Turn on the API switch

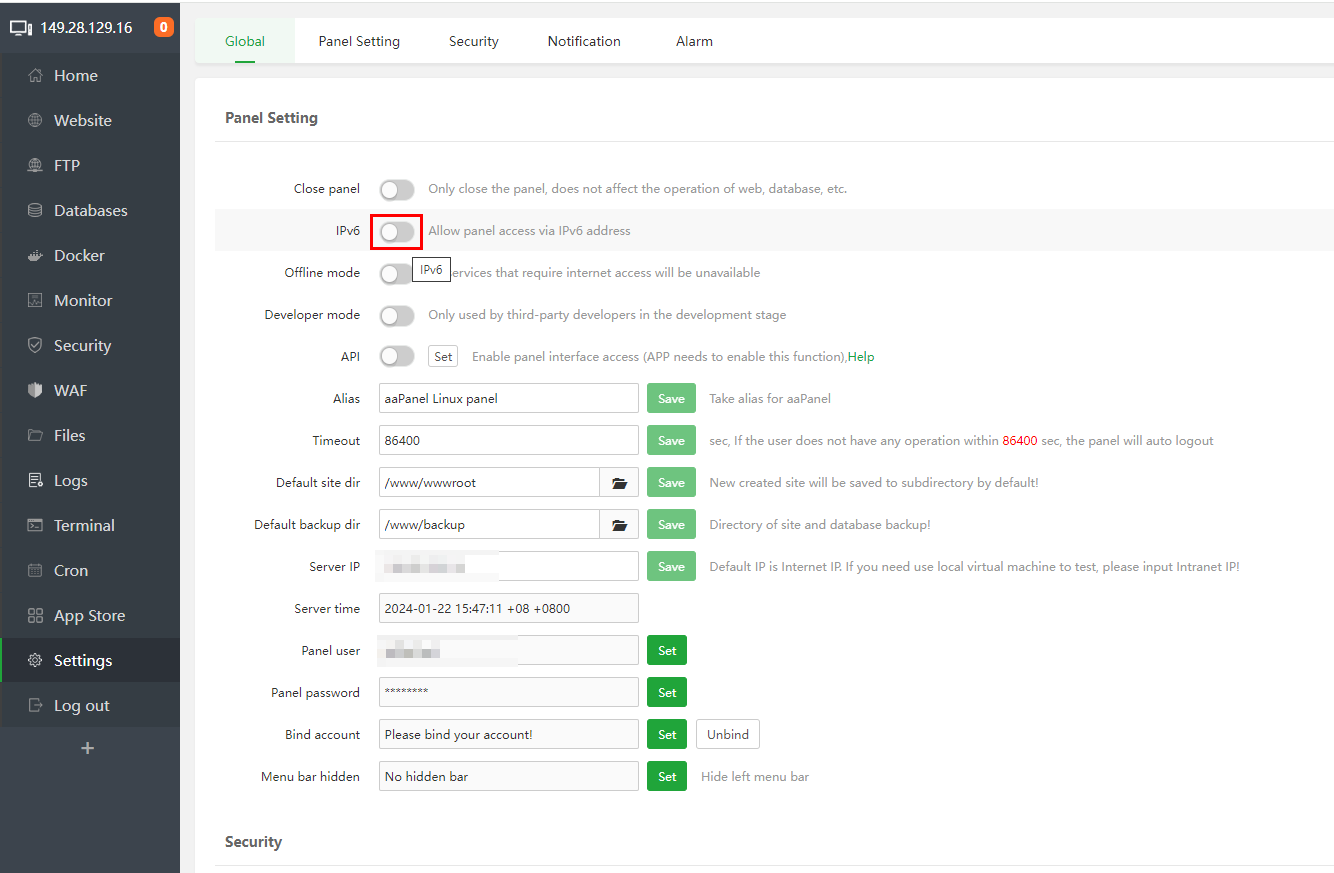tap(397, 356)
